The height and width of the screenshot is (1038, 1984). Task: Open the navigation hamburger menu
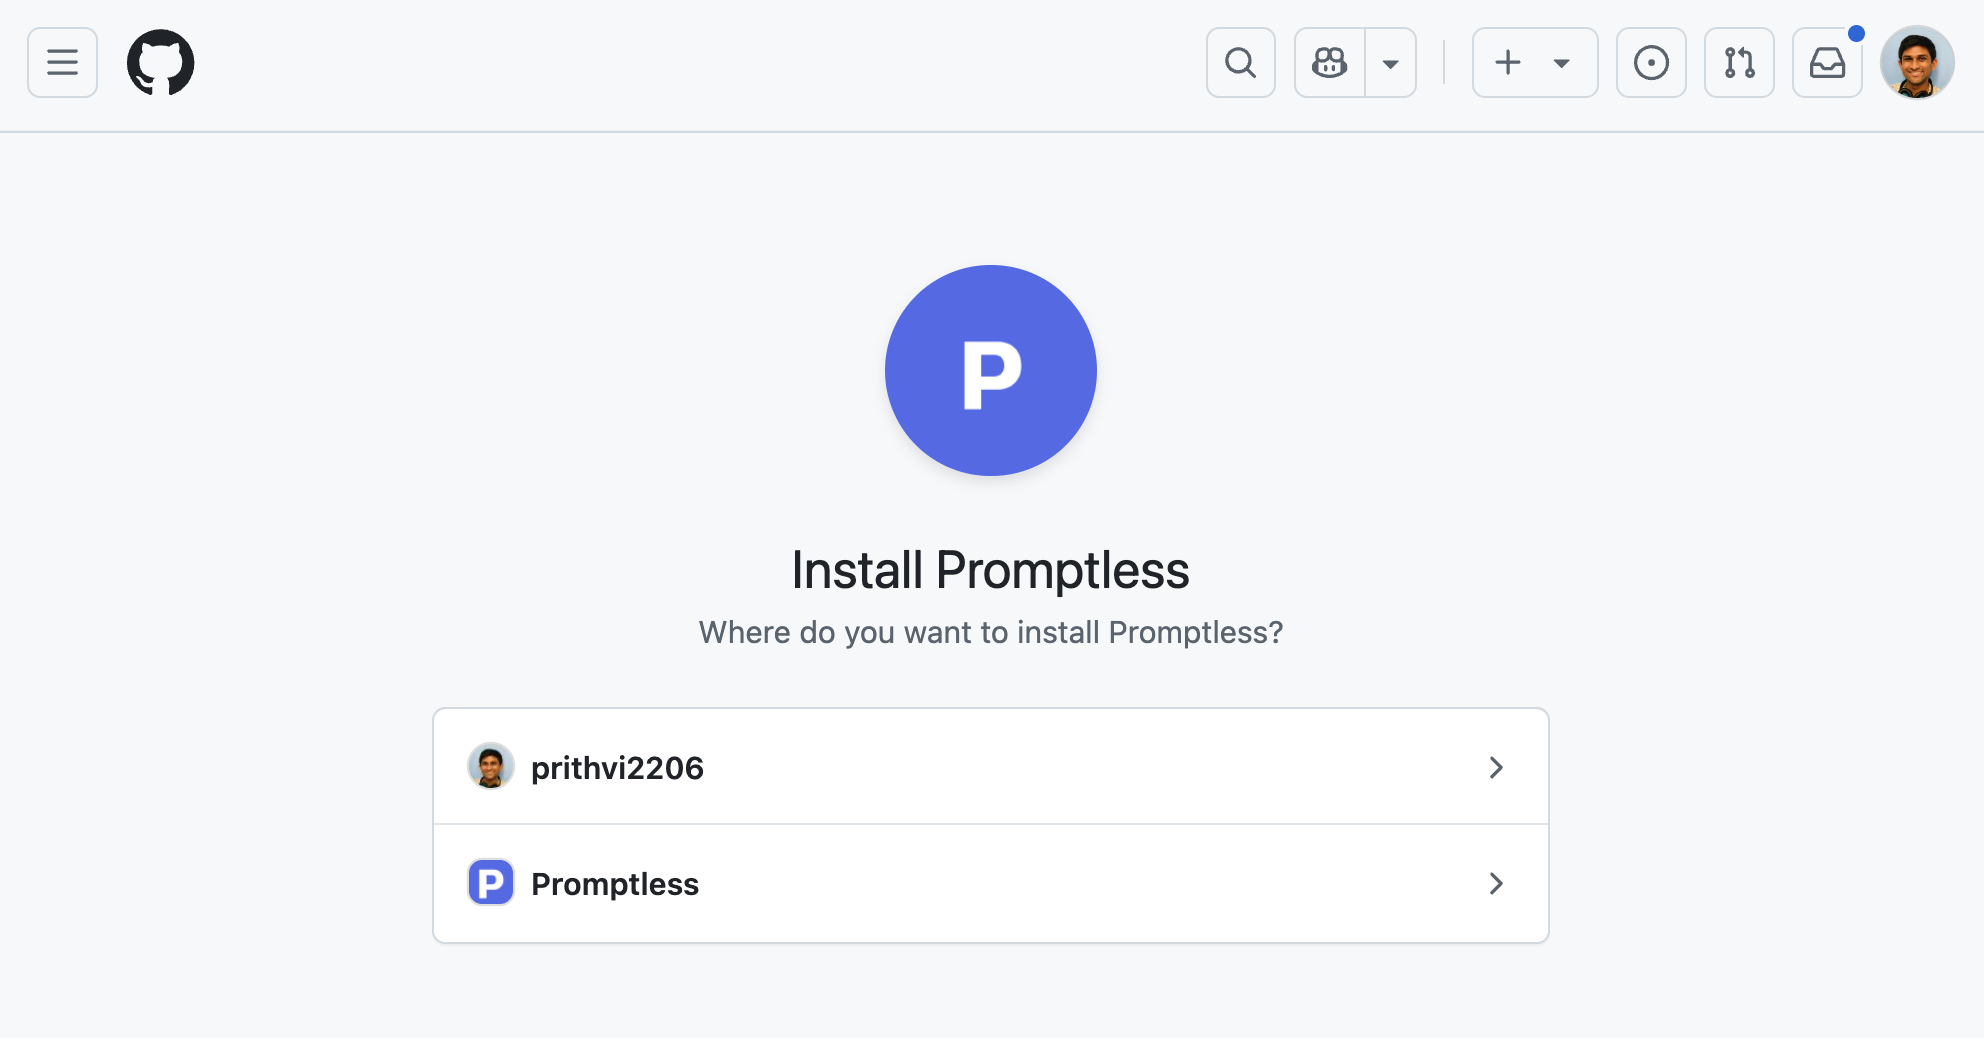62,62
